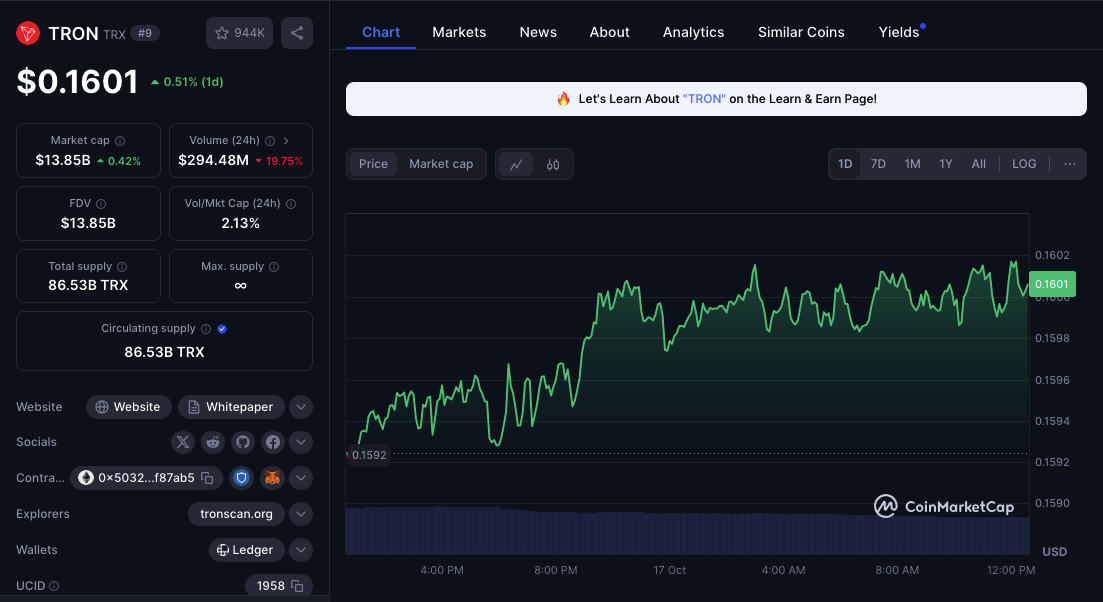Click the green 0.1601 price tag on chart axis

[1052, 284]
